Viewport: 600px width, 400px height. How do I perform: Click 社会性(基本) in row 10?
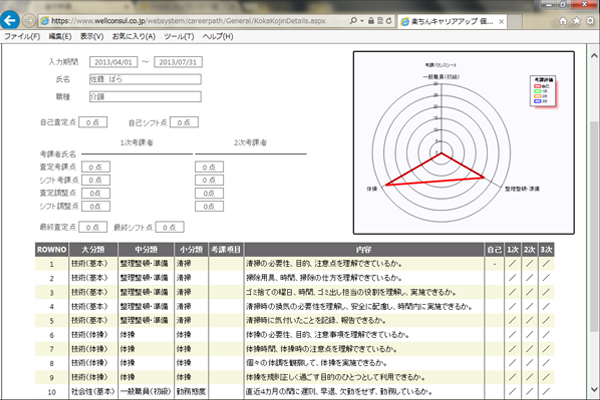click(x=93, y=391)
